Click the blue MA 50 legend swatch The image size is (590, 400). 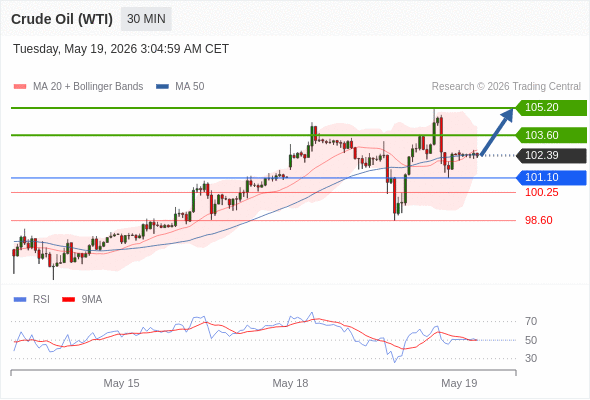[162, 87]
